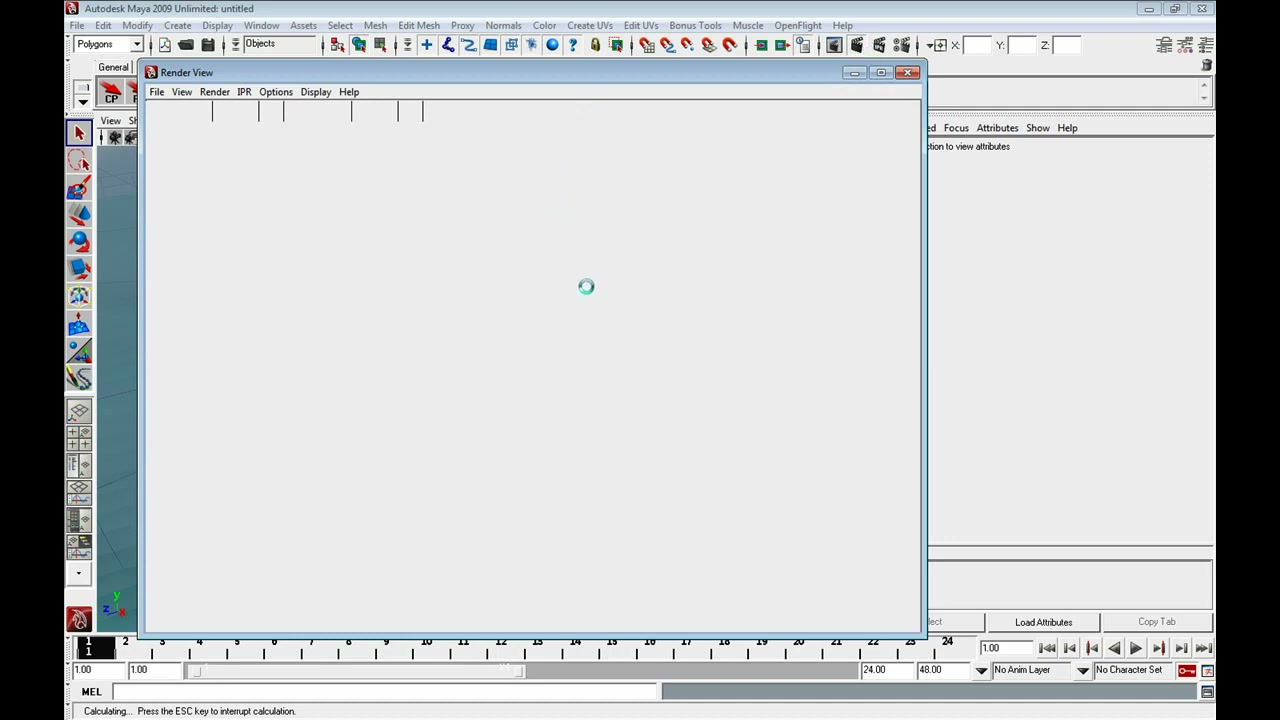Switch to the General shelf tab
The image size is (1280, 720).
point(113,67)
